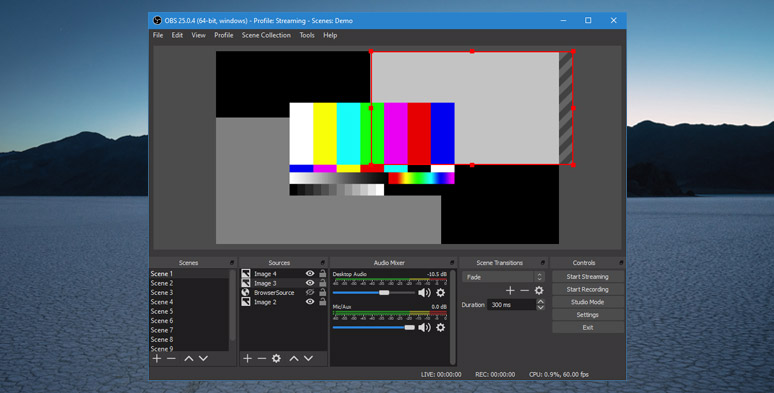Screen dimensions: 774x393
Task: Add a scene transition with the plus icon
Action: point(510,291)
